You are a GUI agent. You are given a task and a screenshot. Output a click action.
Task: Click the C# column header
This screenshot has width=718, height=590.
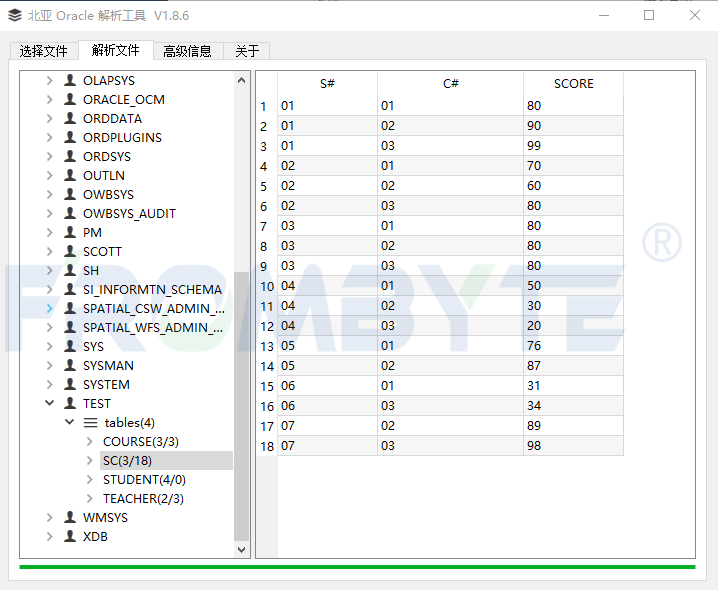pyautogui.click(x=451, y=83)
